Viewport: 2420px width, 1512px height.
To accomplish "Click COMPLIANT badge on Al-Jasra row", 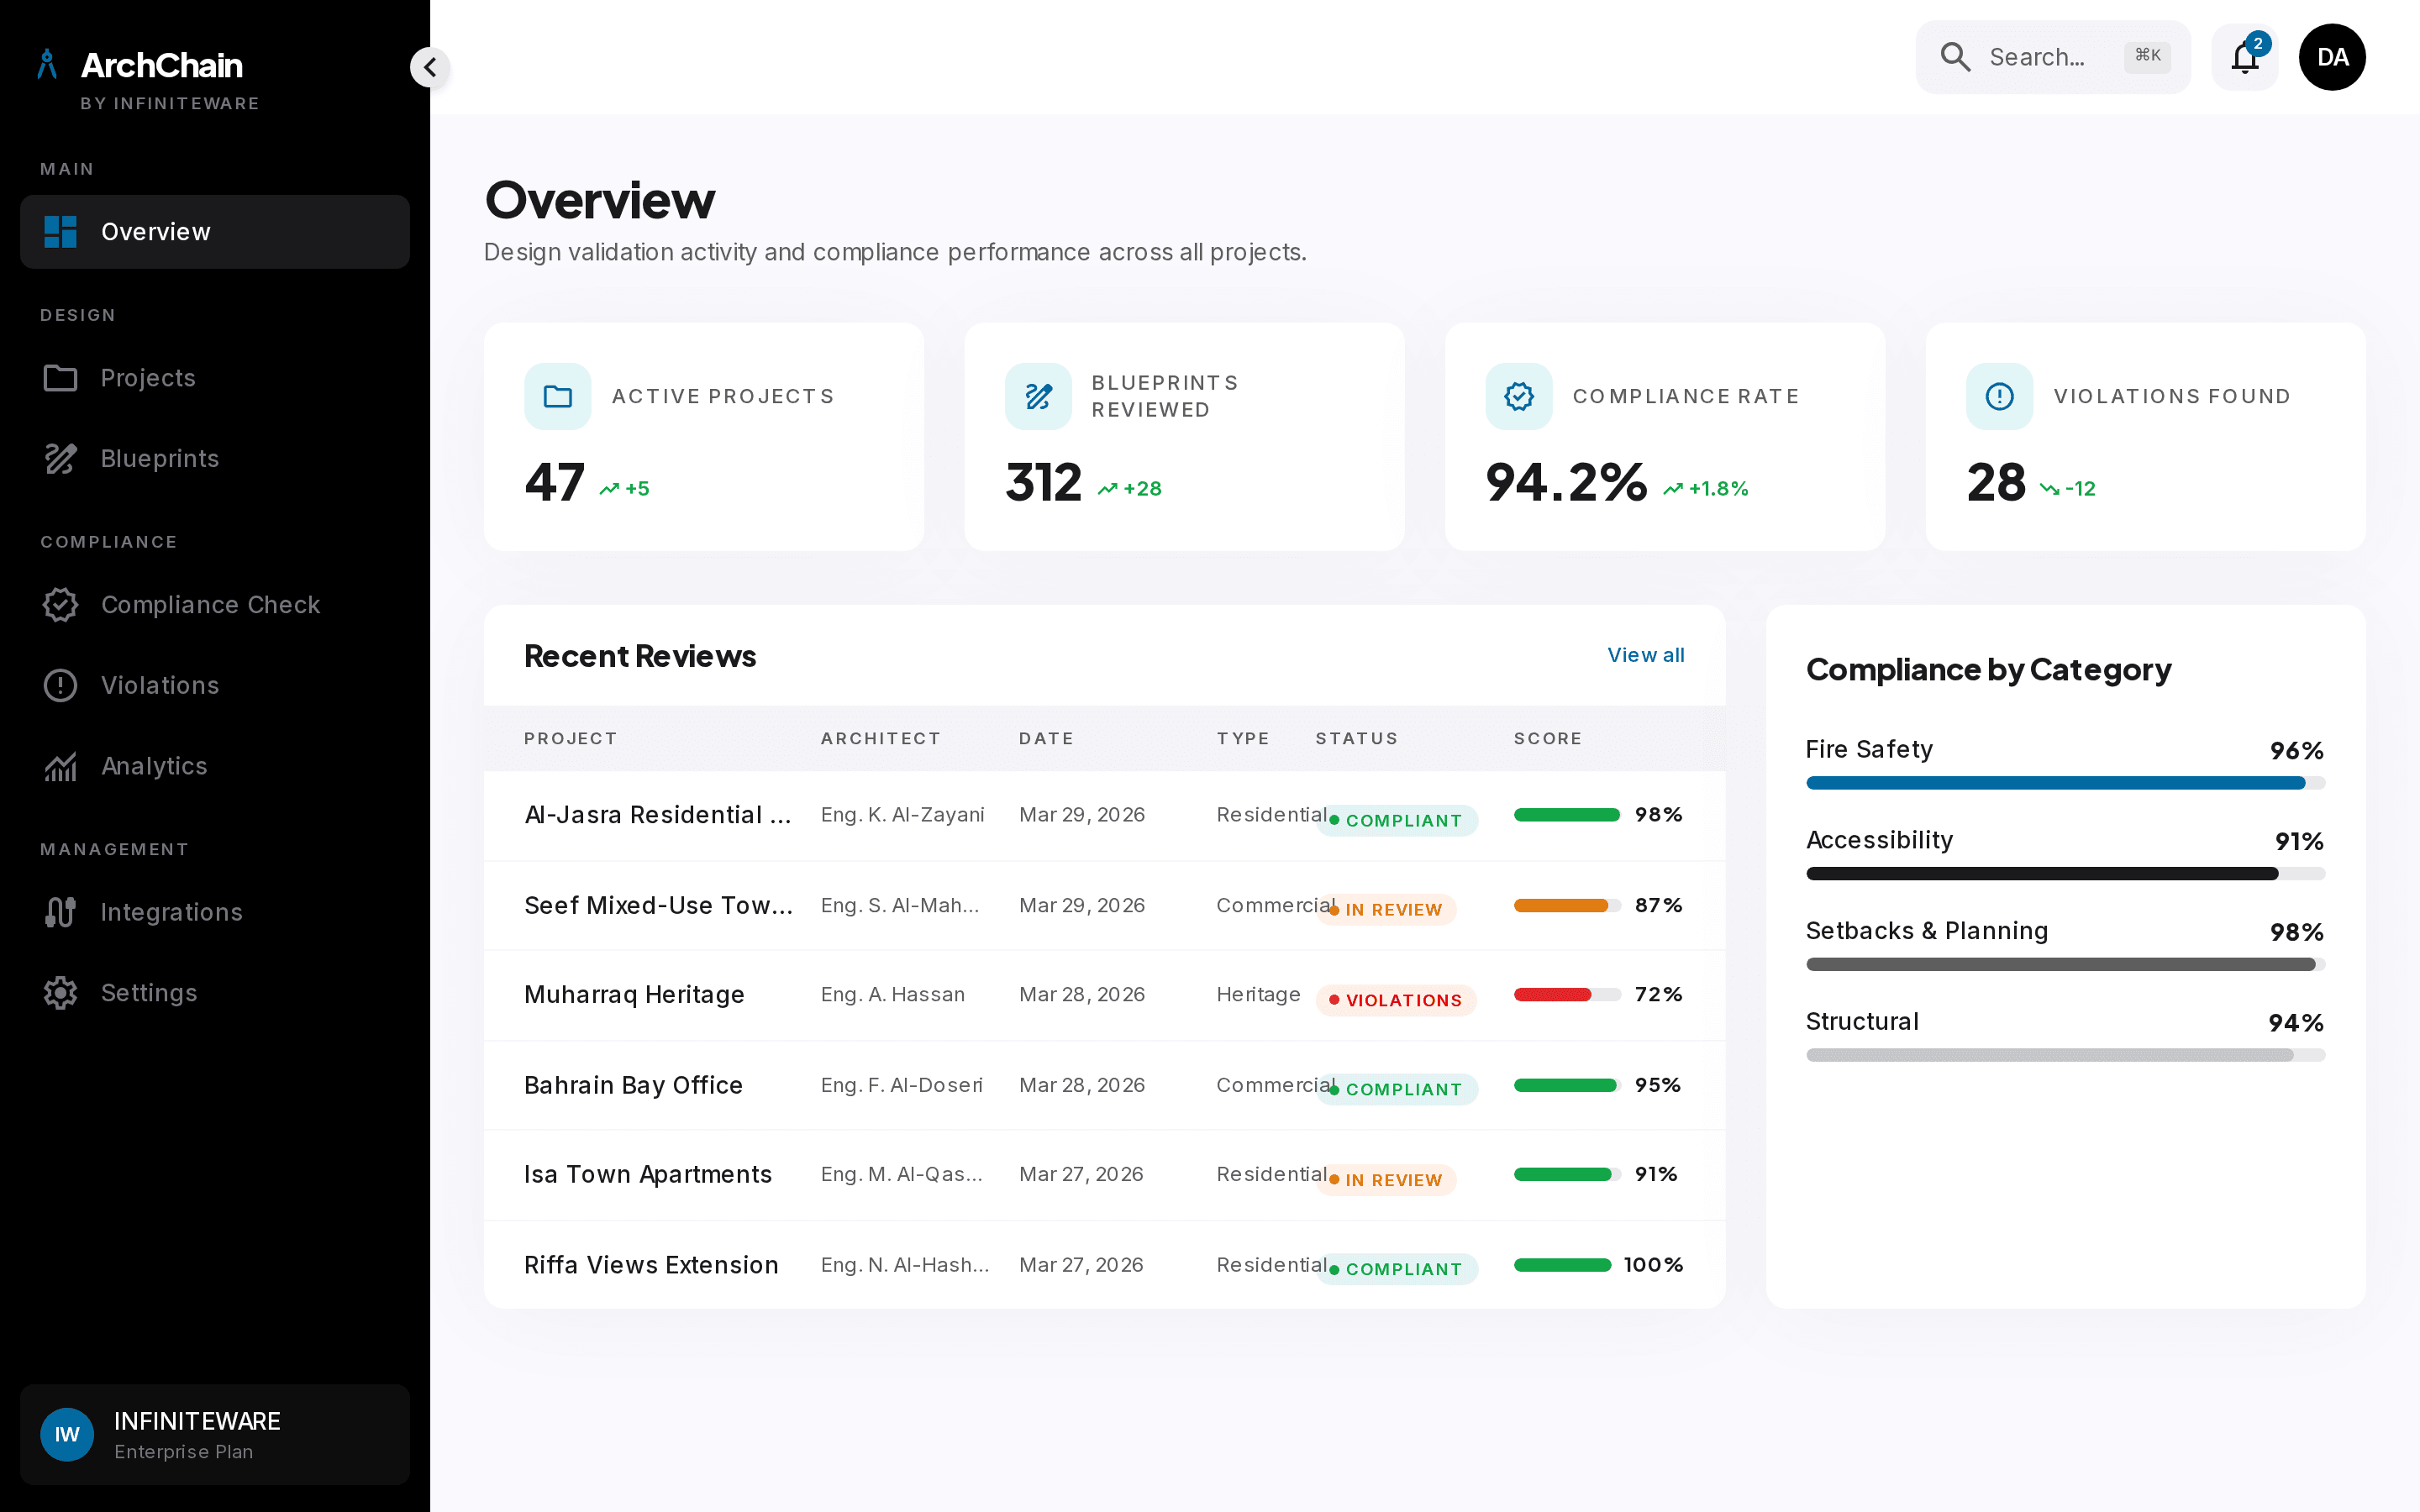I will 1396,821.
